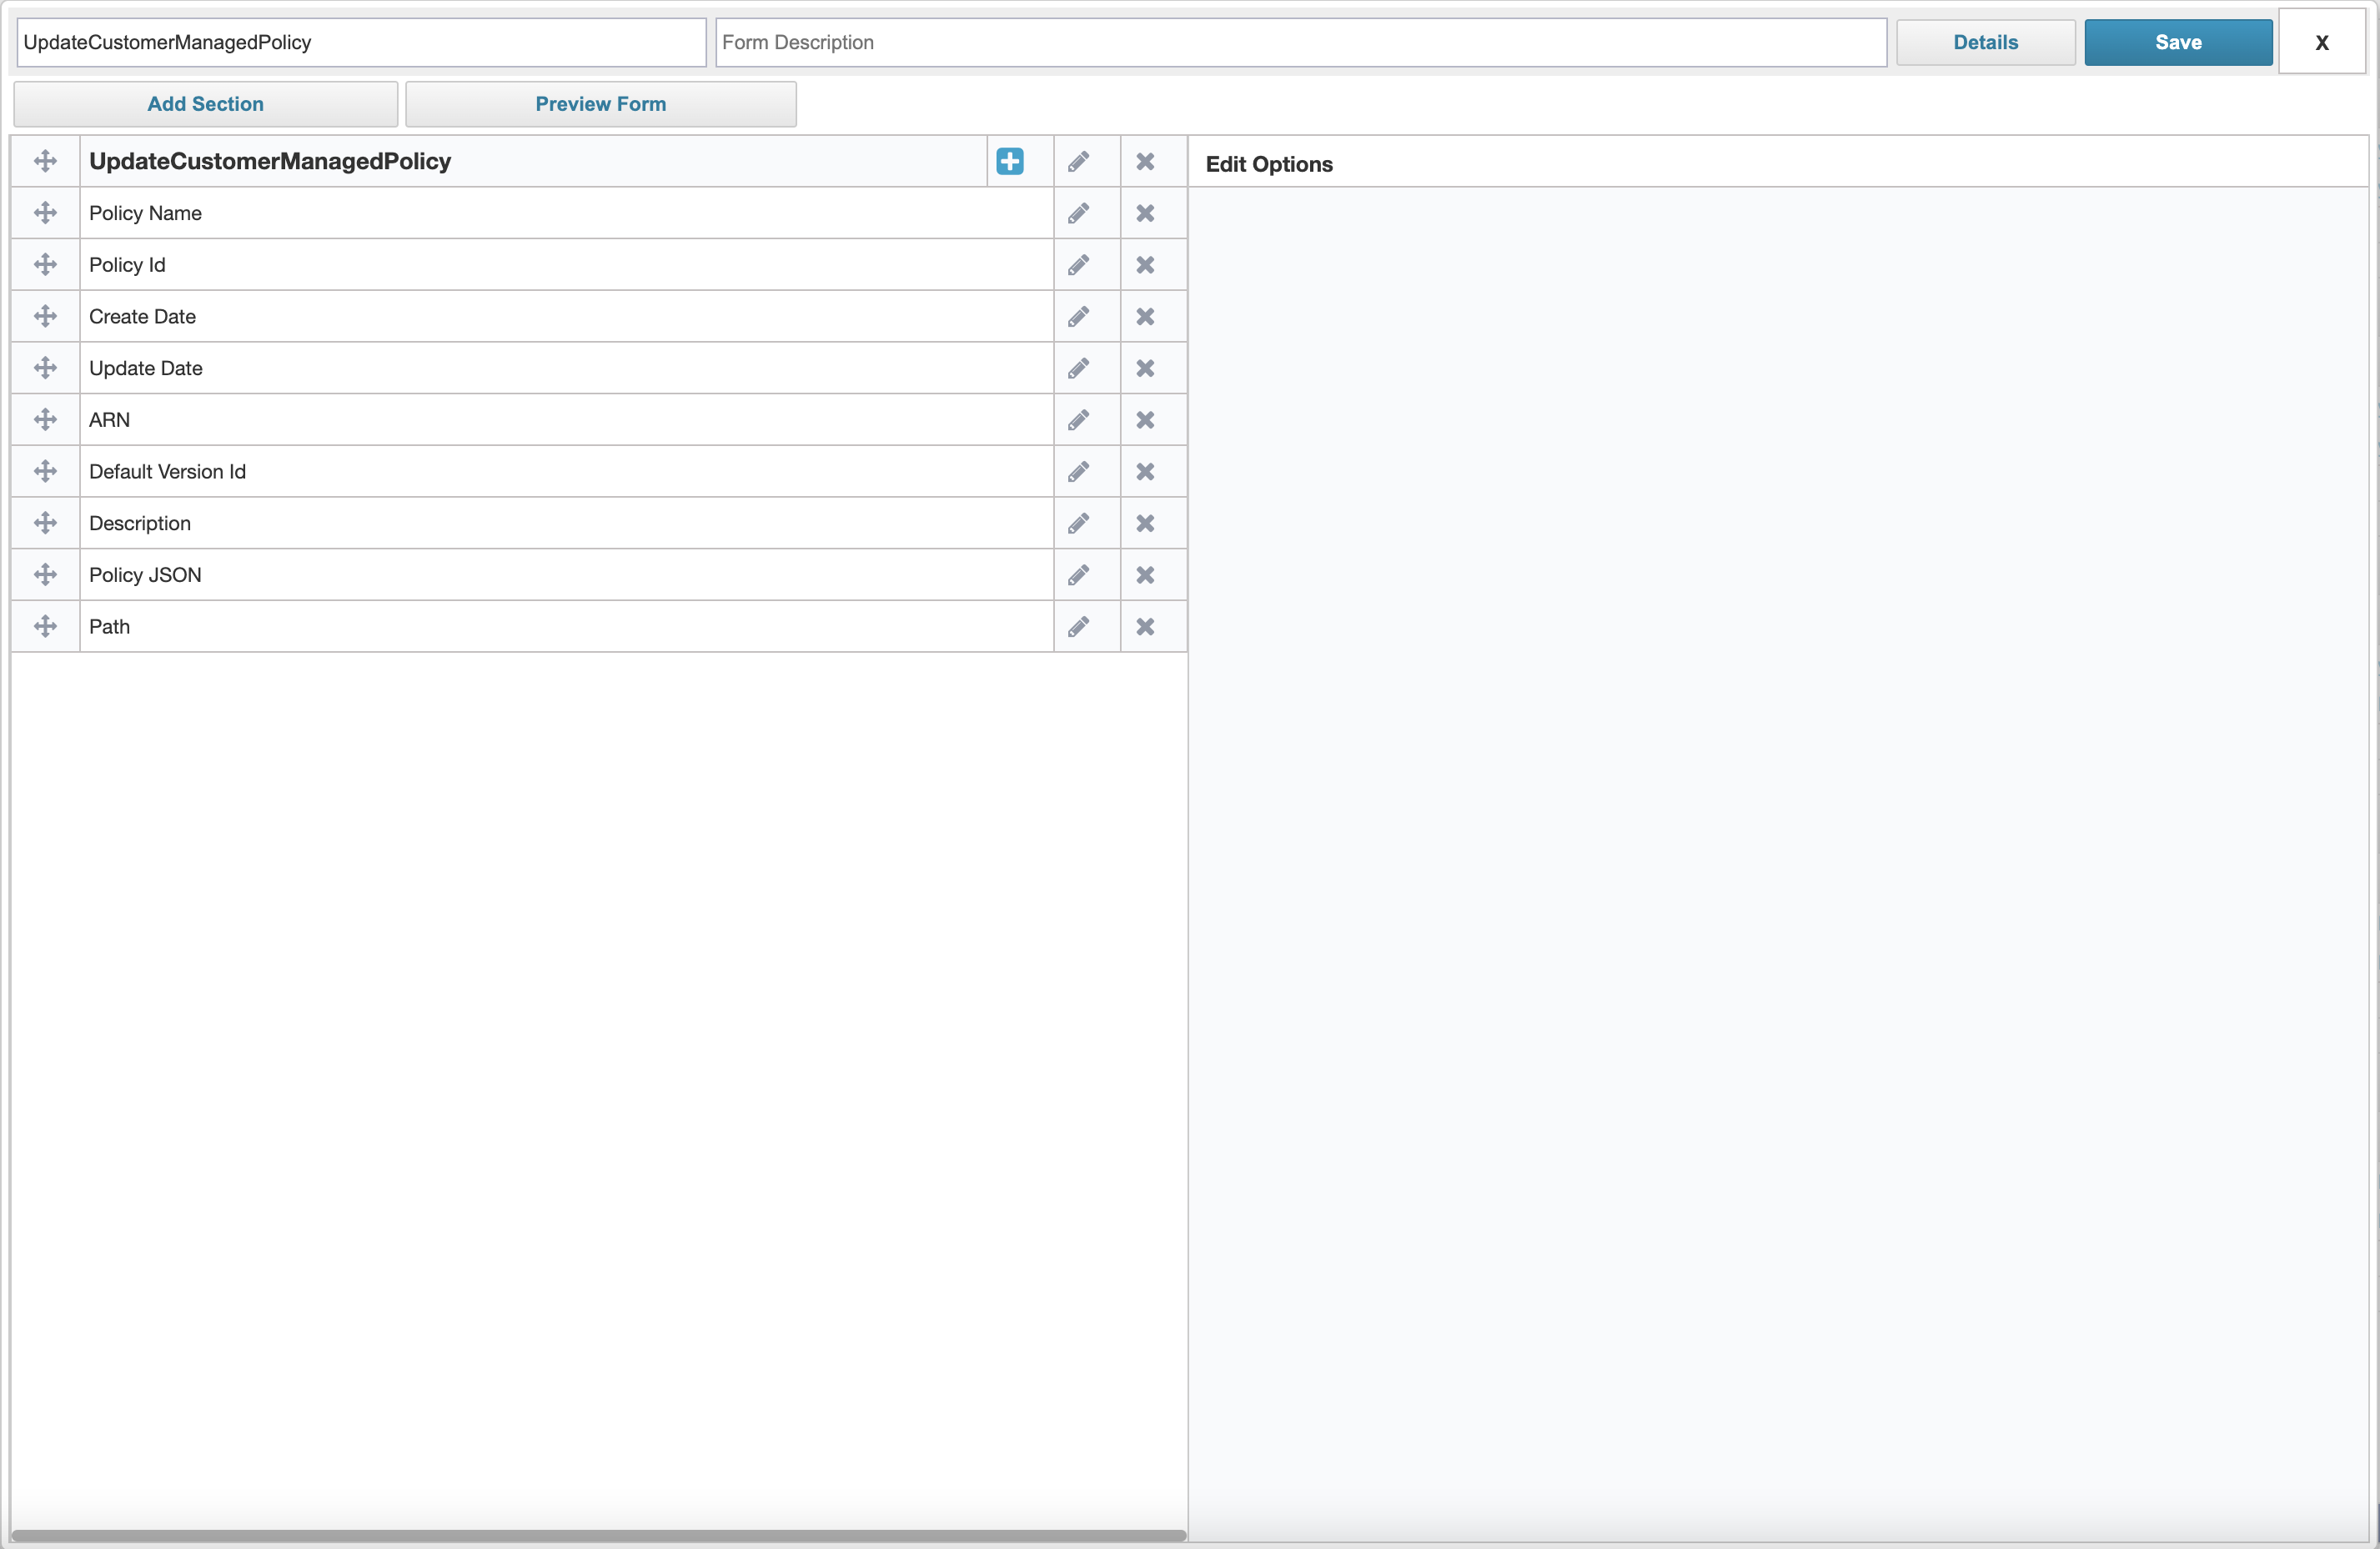Click the UpdateCustomerManagedPolicy section title
The image size is (2380, 1549).
click(x=270, y=161)
